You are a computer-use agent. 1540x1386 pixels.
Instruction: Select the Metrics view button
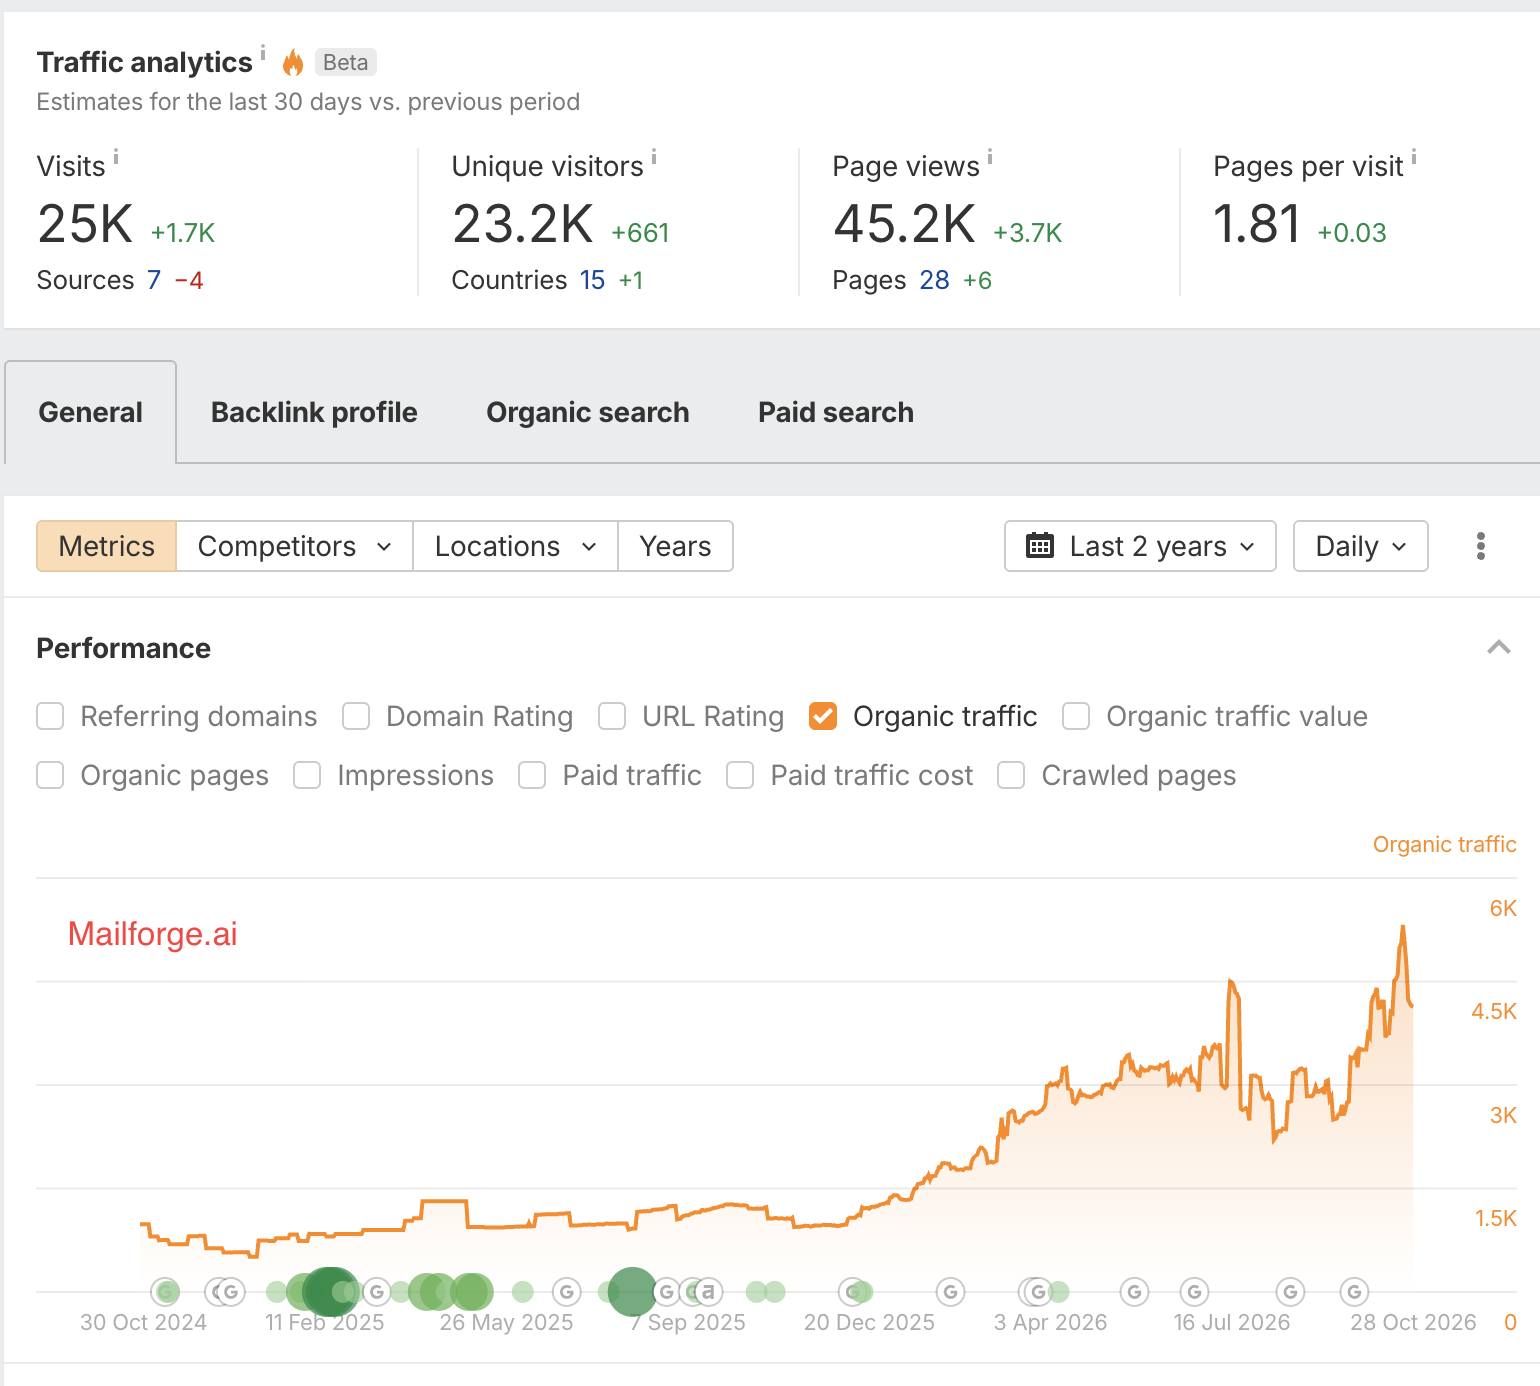[107, 546]
